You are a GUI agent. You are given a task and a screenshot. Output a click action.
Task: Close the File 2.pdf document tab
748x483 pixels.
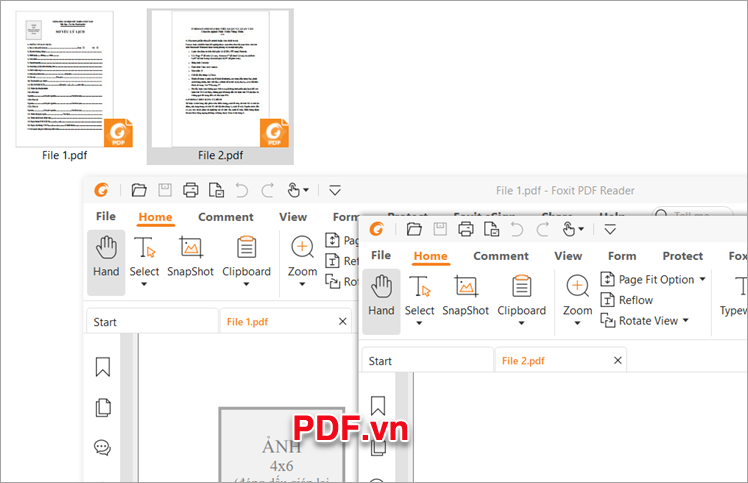click(618, 361)
